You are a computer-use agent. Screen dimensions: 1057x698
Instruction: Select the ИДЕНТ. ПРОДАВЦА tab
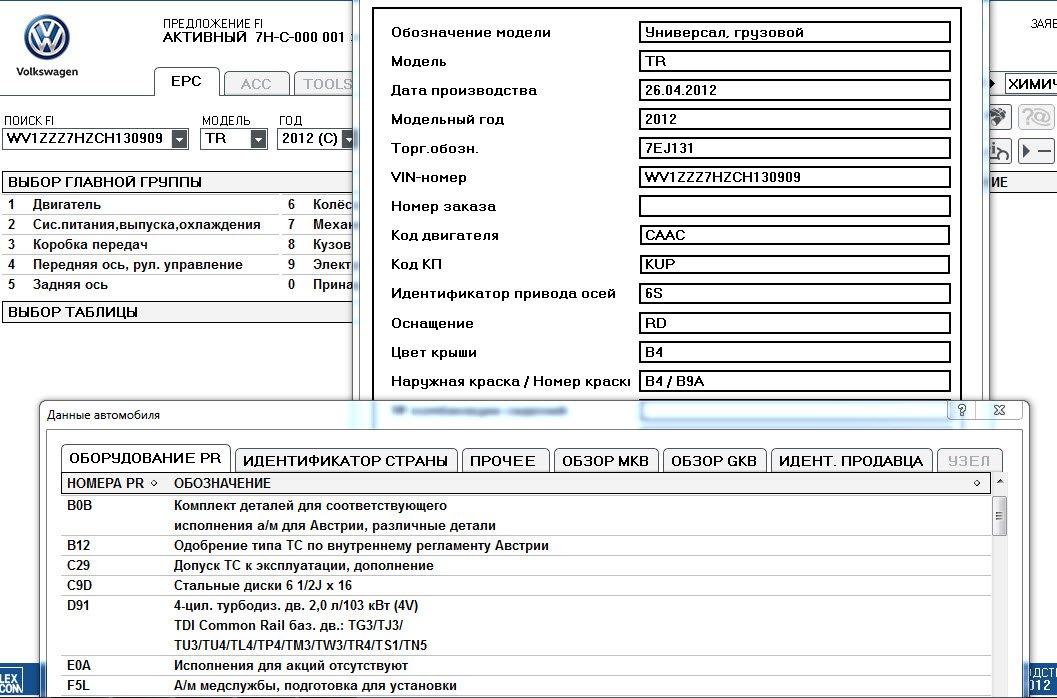[x=851, y=461]
